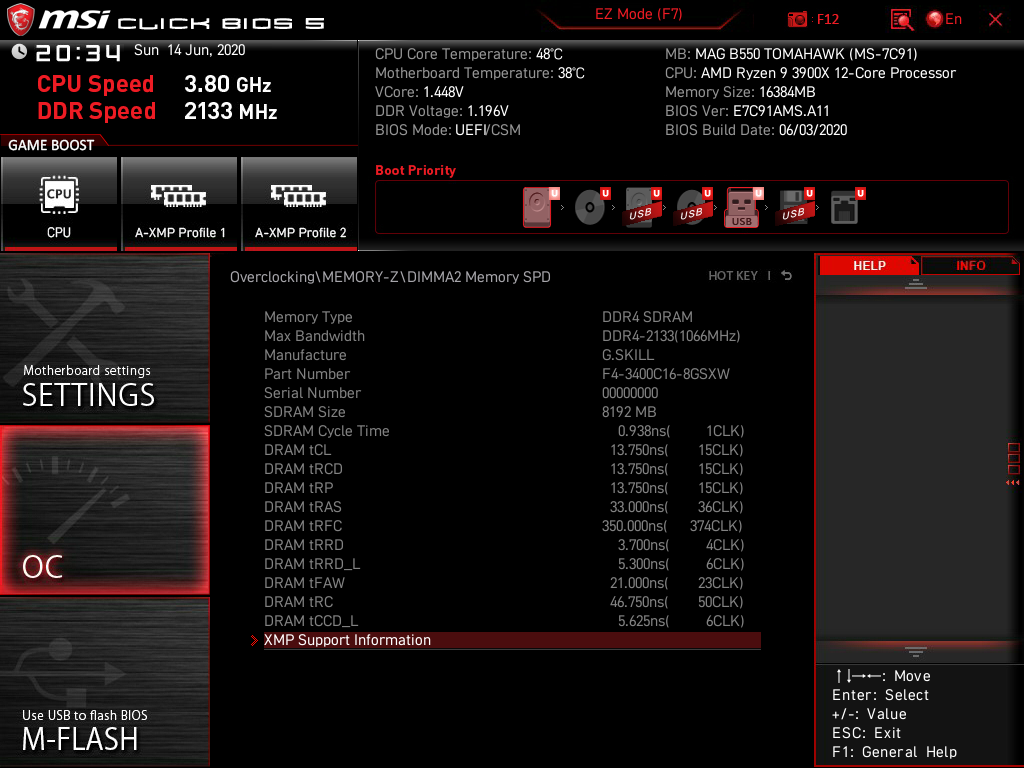Switch to the HELP tab

click(869, 265)
